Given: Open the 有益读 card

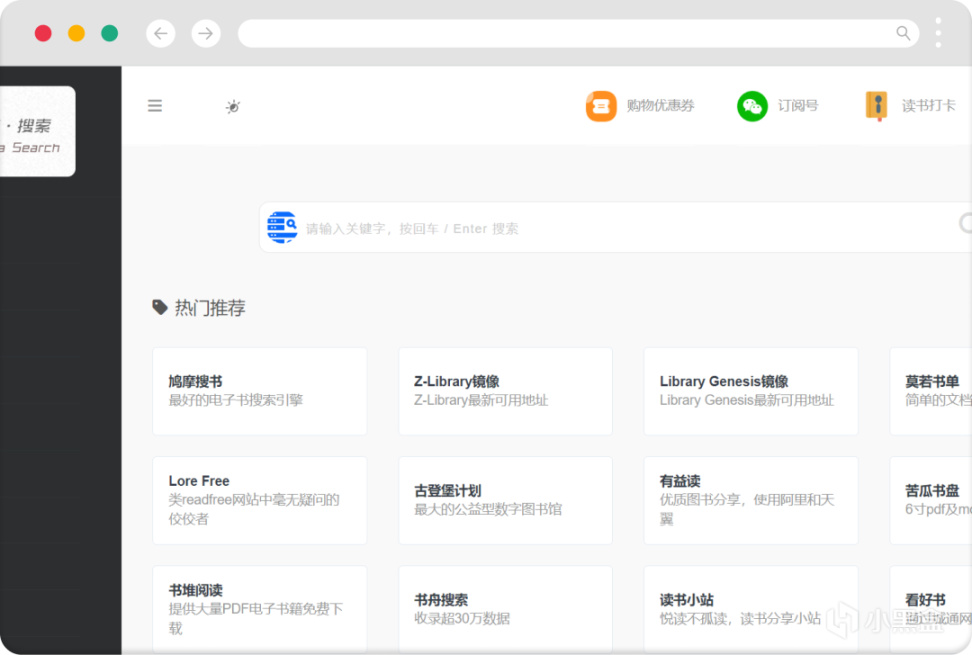Looking at the screenshot, I should click(751, 501).
